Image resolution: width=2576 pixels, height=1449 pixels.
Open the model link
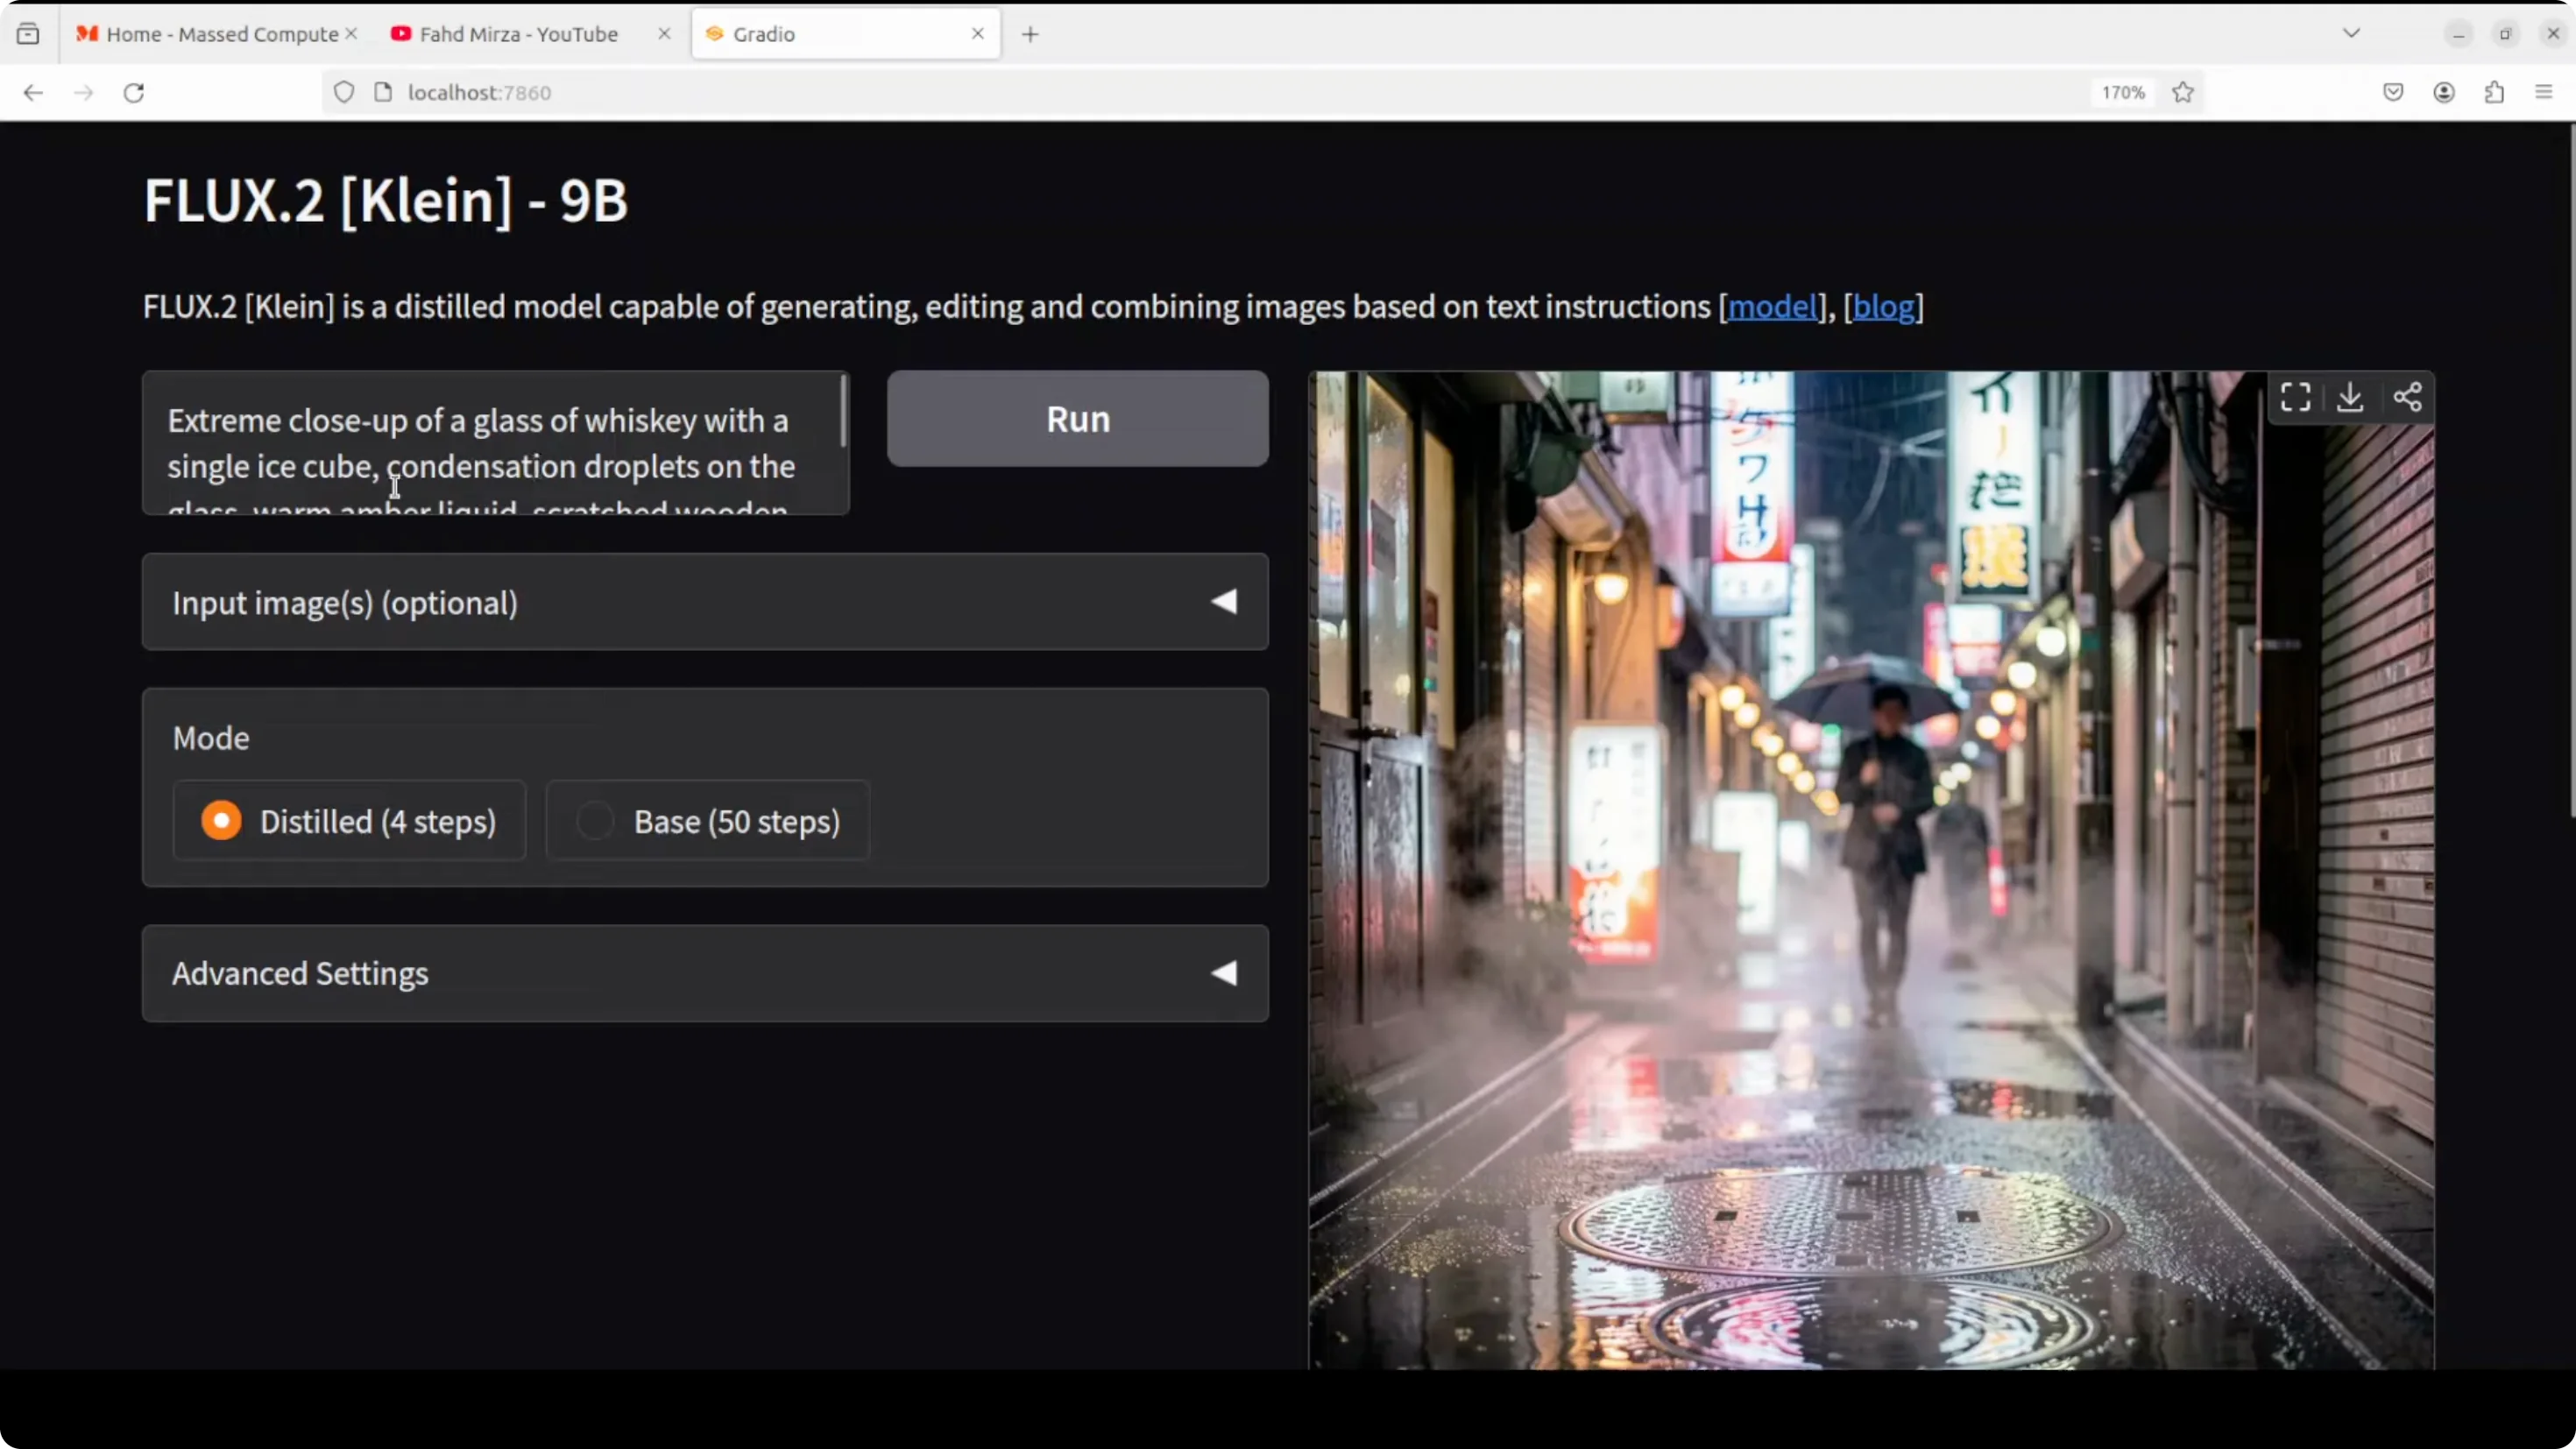[x=1771, y=306]
